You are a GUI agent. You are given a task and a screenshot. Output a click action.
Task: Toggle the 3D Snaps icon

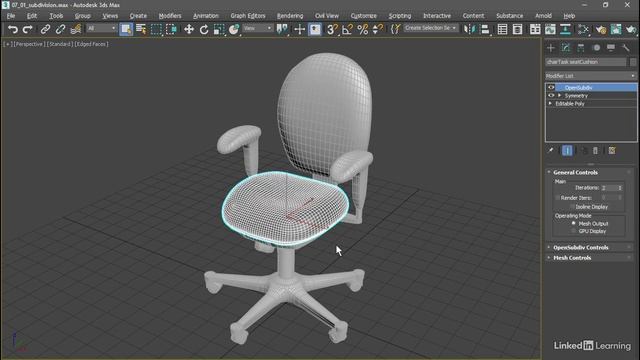(332, 29)
